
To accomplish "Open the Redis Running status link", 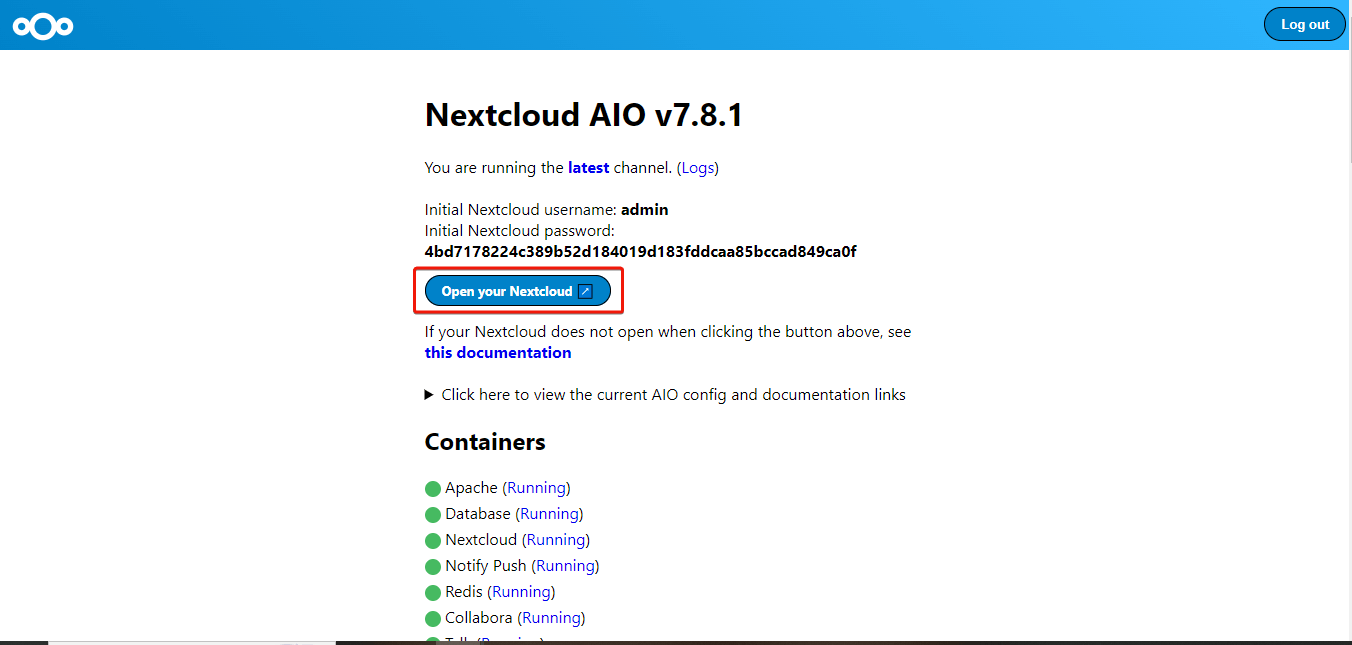I will point(521,591).
